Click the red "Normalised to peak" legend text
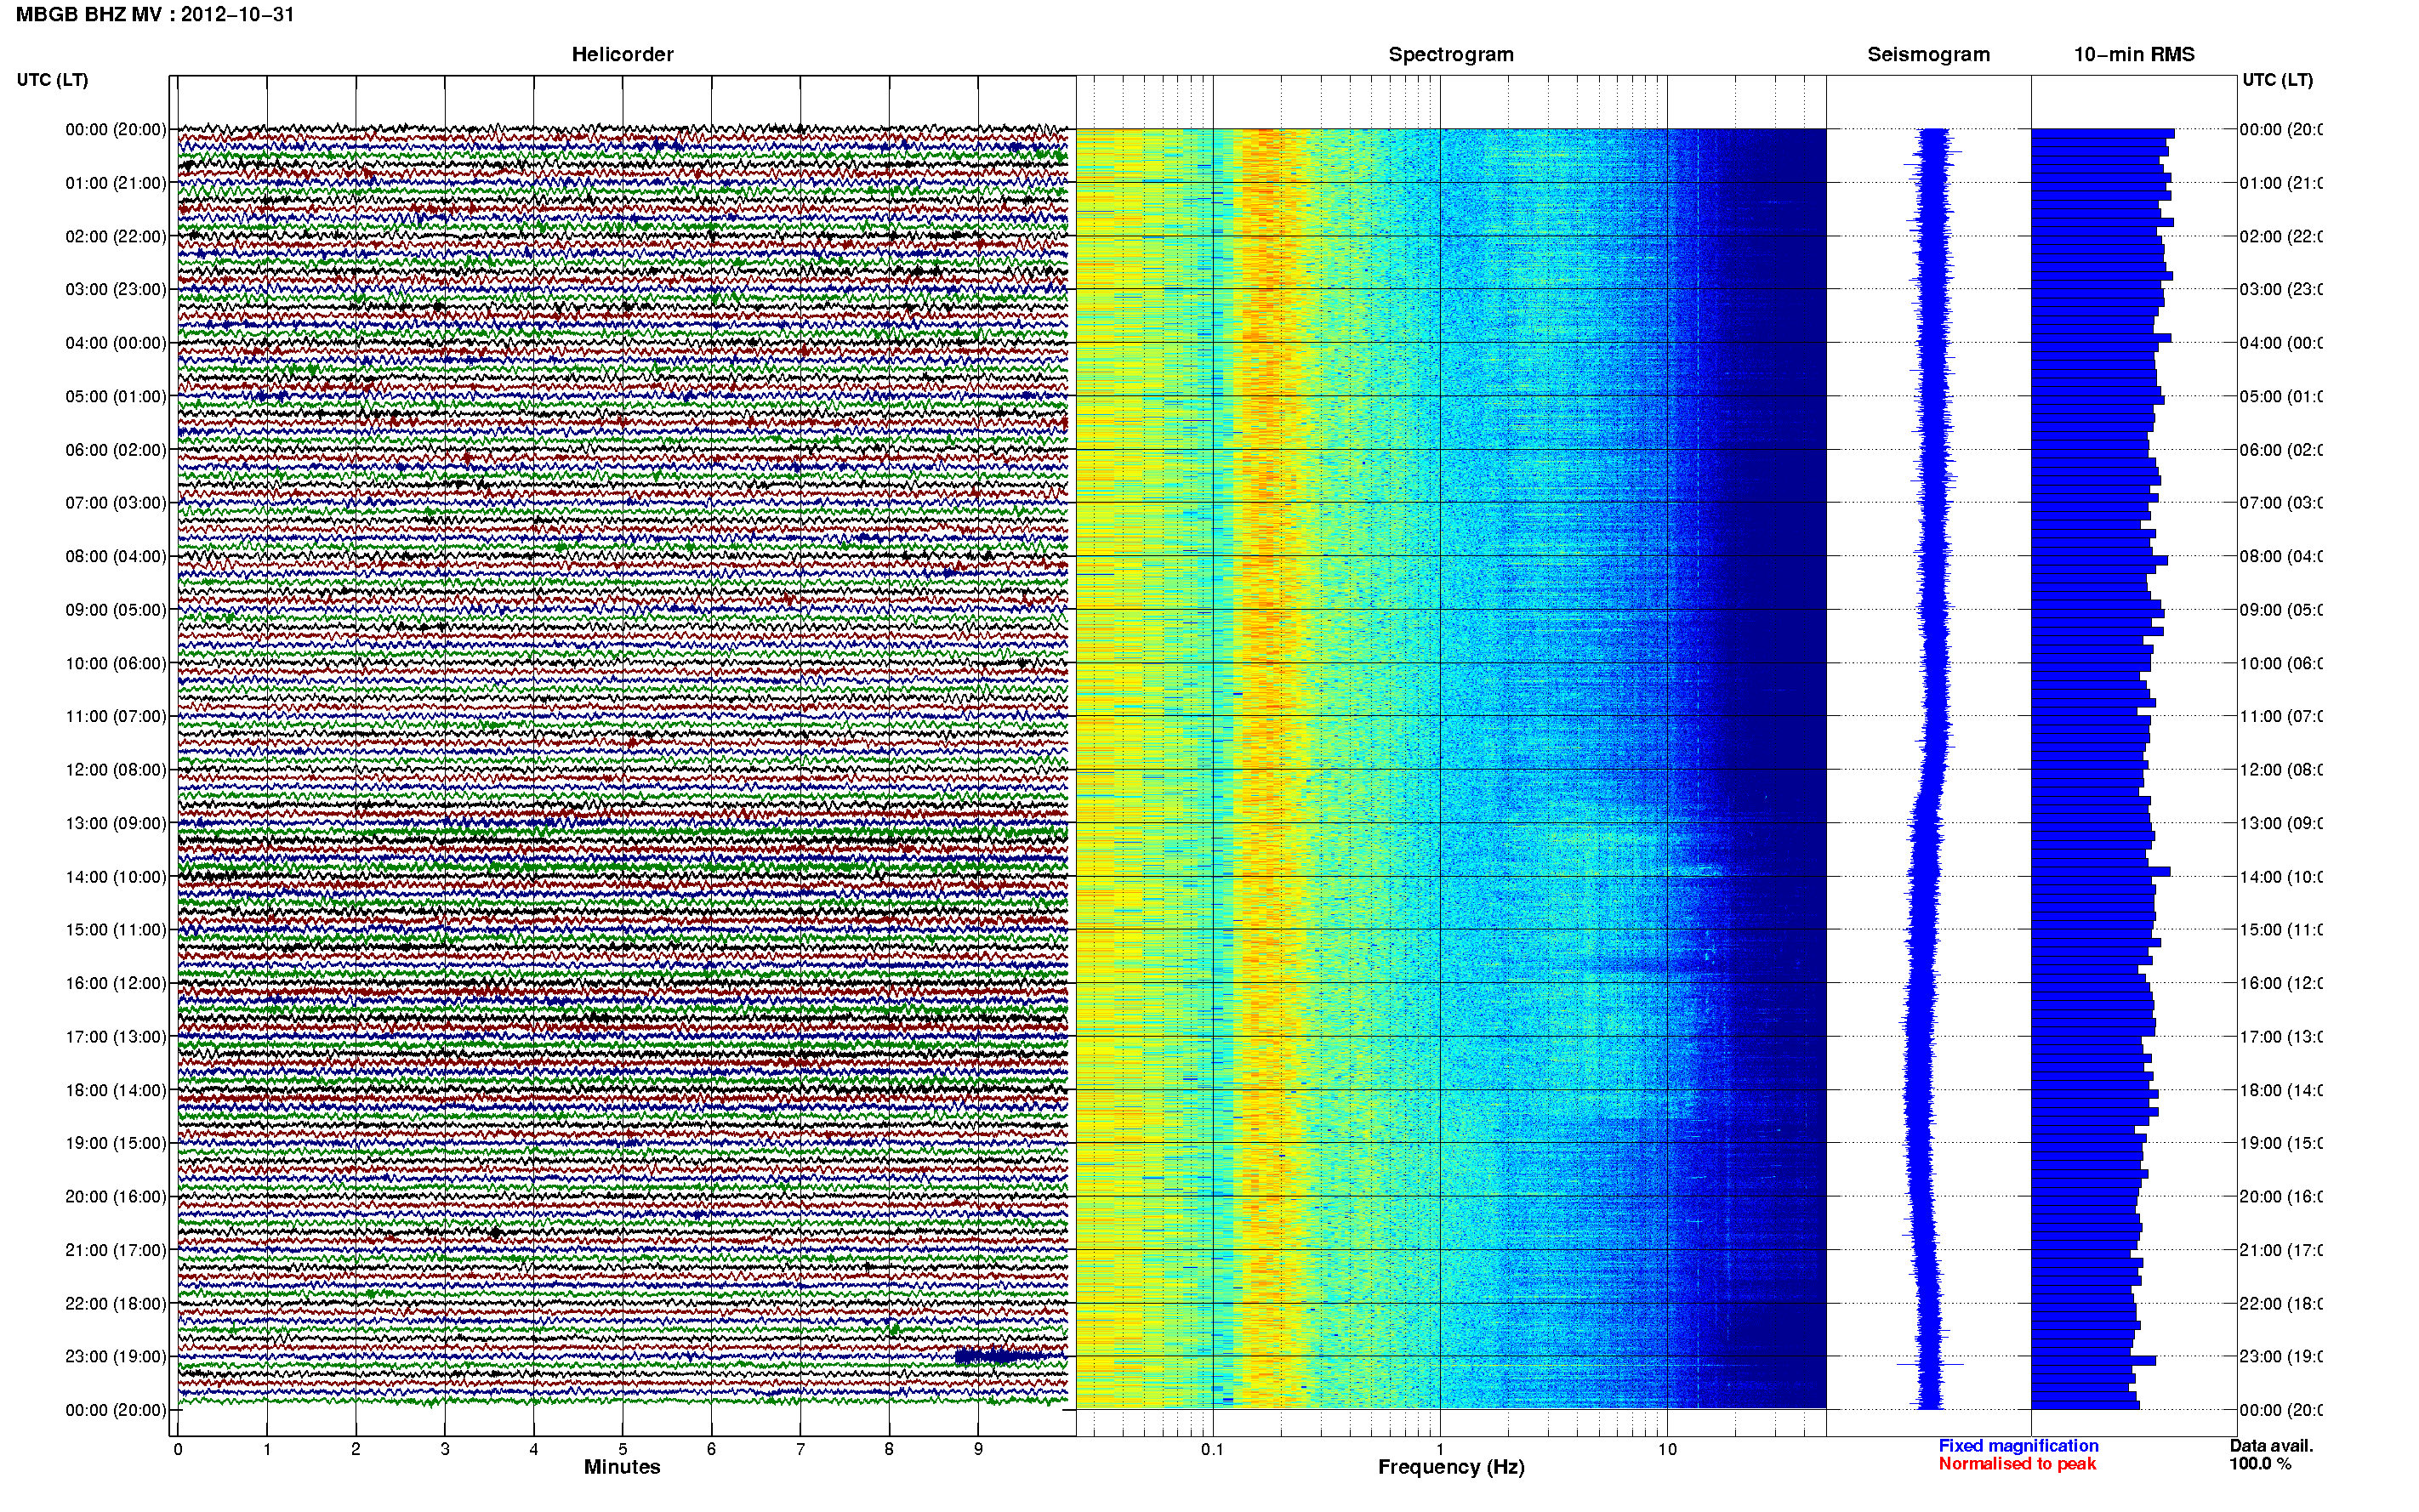2419x1512 pixels. tap(2017, 1464)
